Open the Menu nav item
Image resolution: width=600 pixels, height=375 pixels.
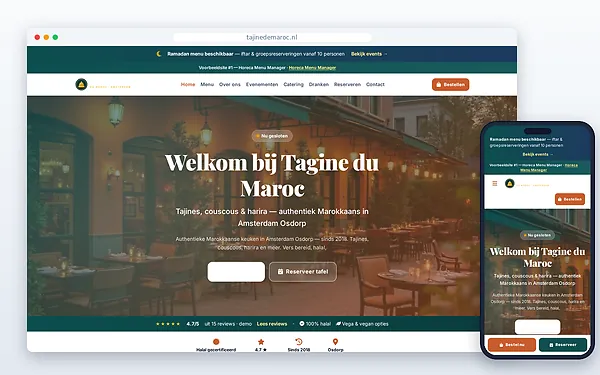207,85
